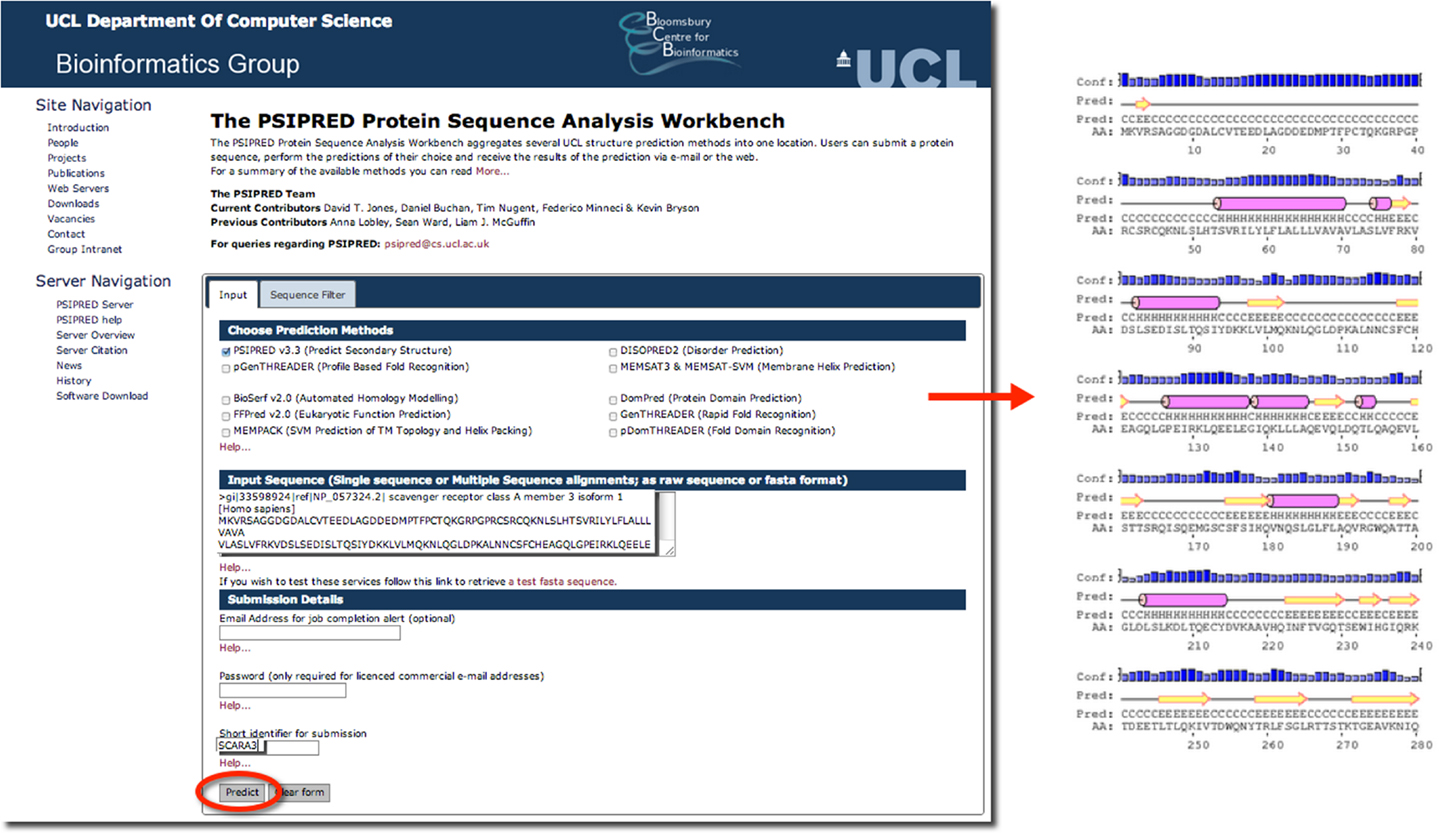
Task: Tick MEMPACK TM topology prediction checkbox
Action: tap(225, 431)
